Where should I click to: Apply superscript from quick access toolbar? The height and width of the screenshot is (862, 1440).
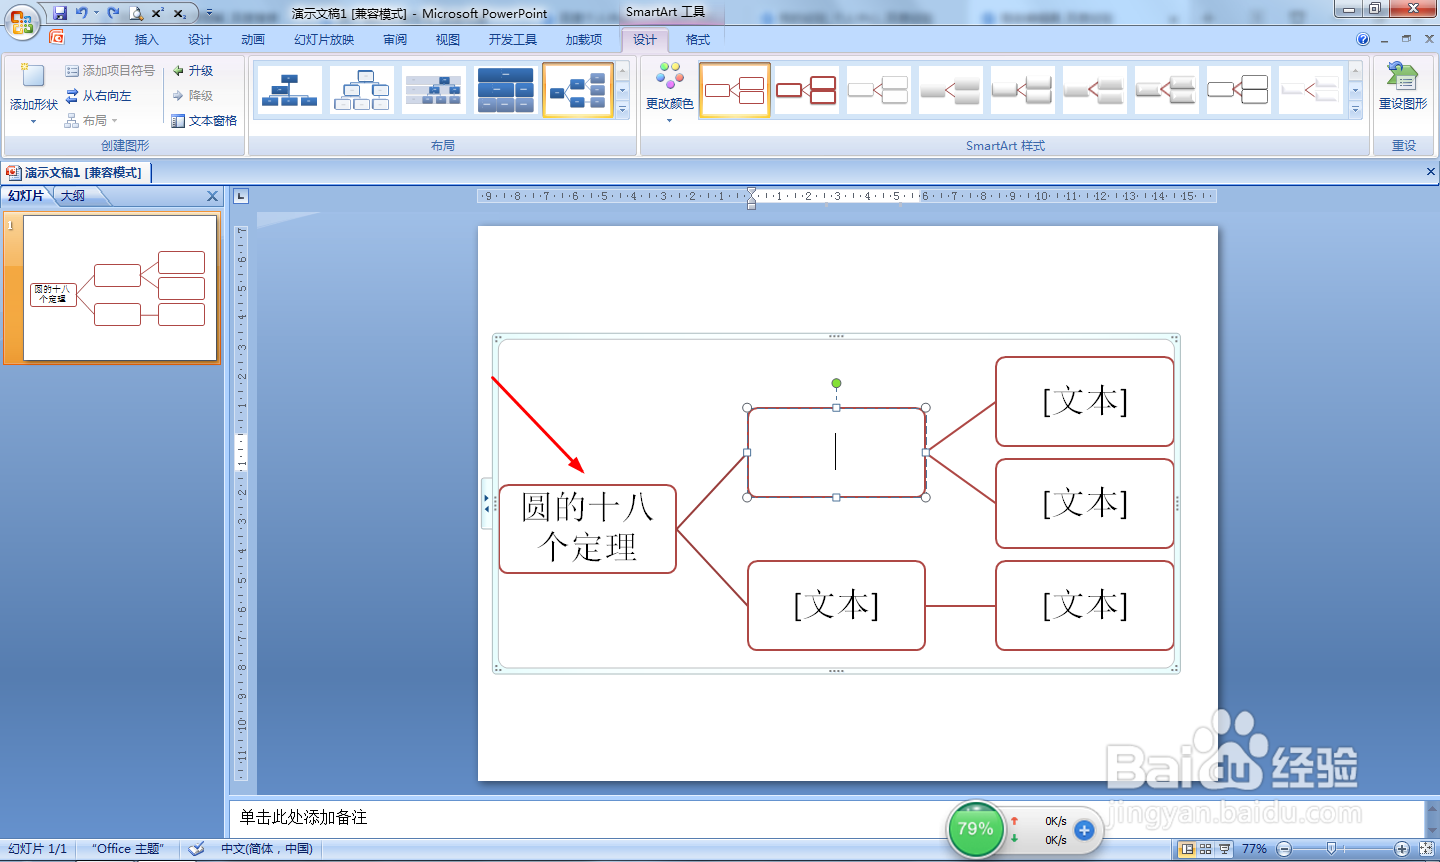click(x=158, y=13)
